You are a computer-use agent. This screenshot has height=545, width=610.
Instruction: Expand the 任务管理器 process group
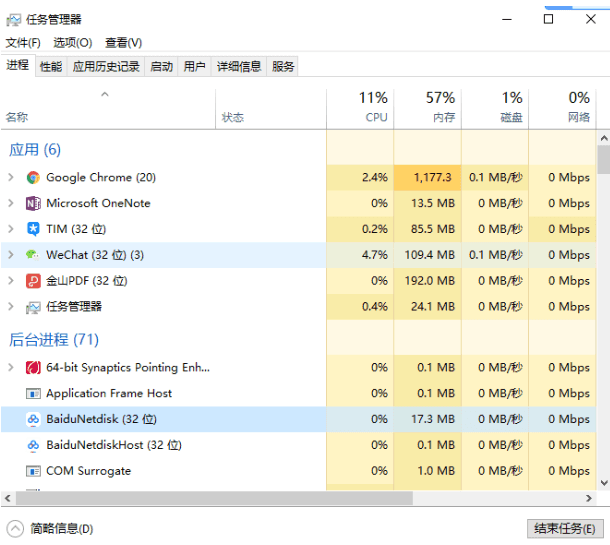click(x=11, y=307)
